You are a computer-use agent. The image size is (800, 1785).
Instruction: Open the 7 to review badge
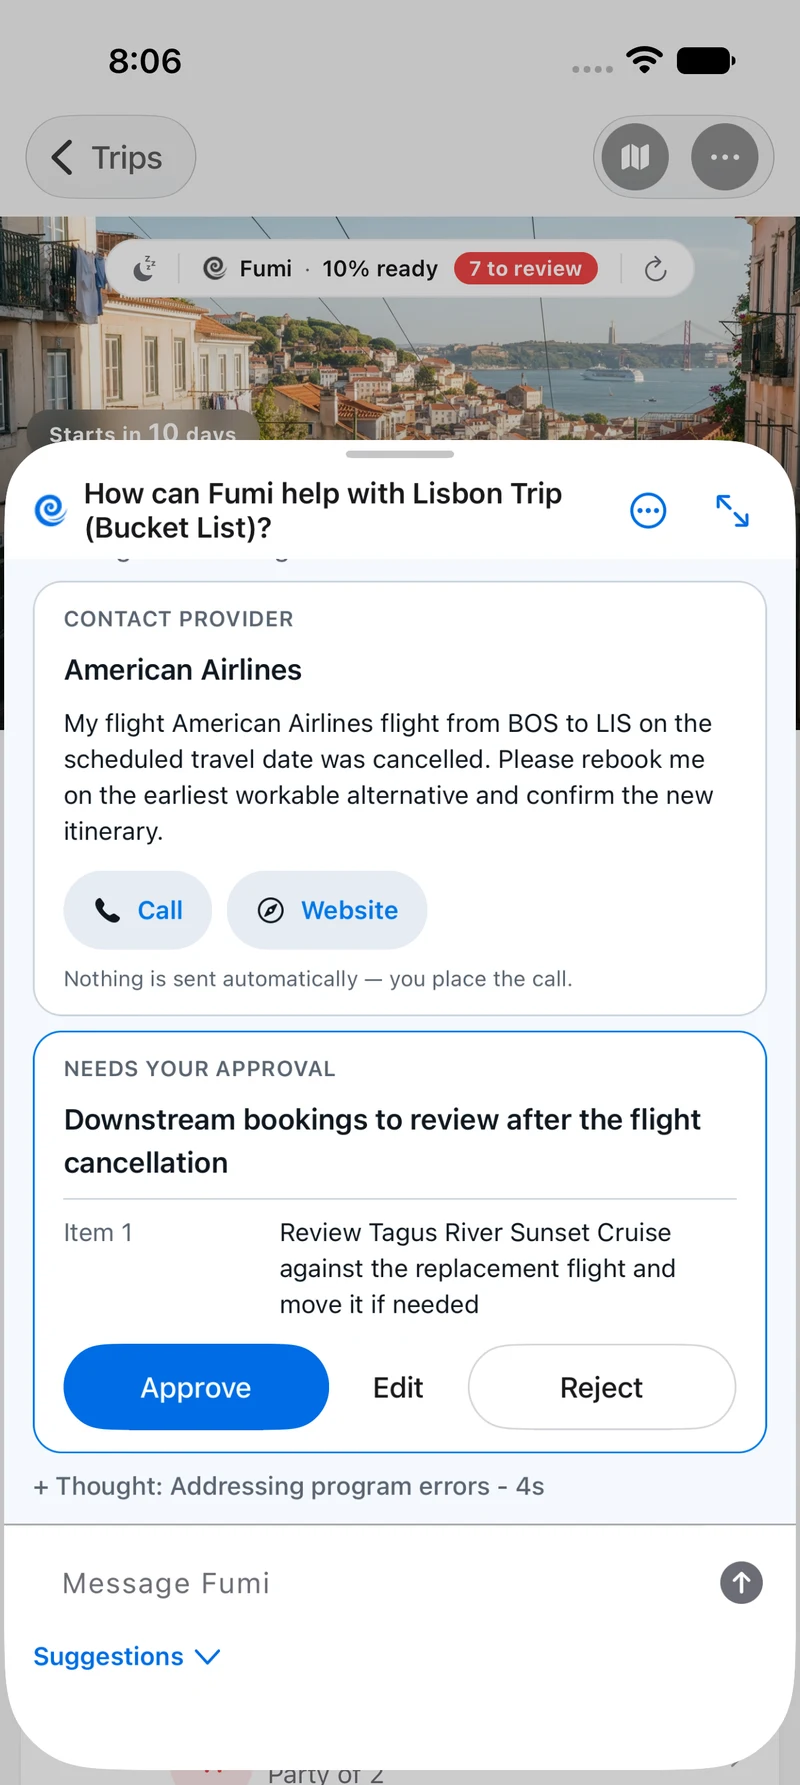click(526, 268)
